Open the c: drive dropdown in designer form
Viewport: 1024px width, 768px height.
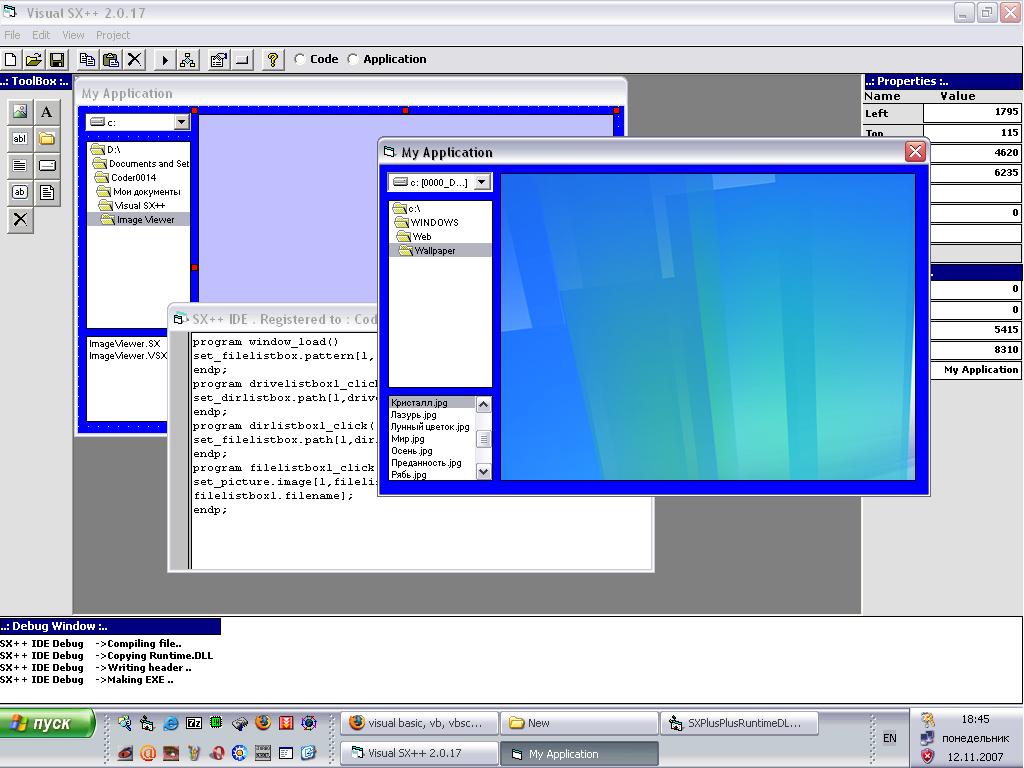[181, 122]
